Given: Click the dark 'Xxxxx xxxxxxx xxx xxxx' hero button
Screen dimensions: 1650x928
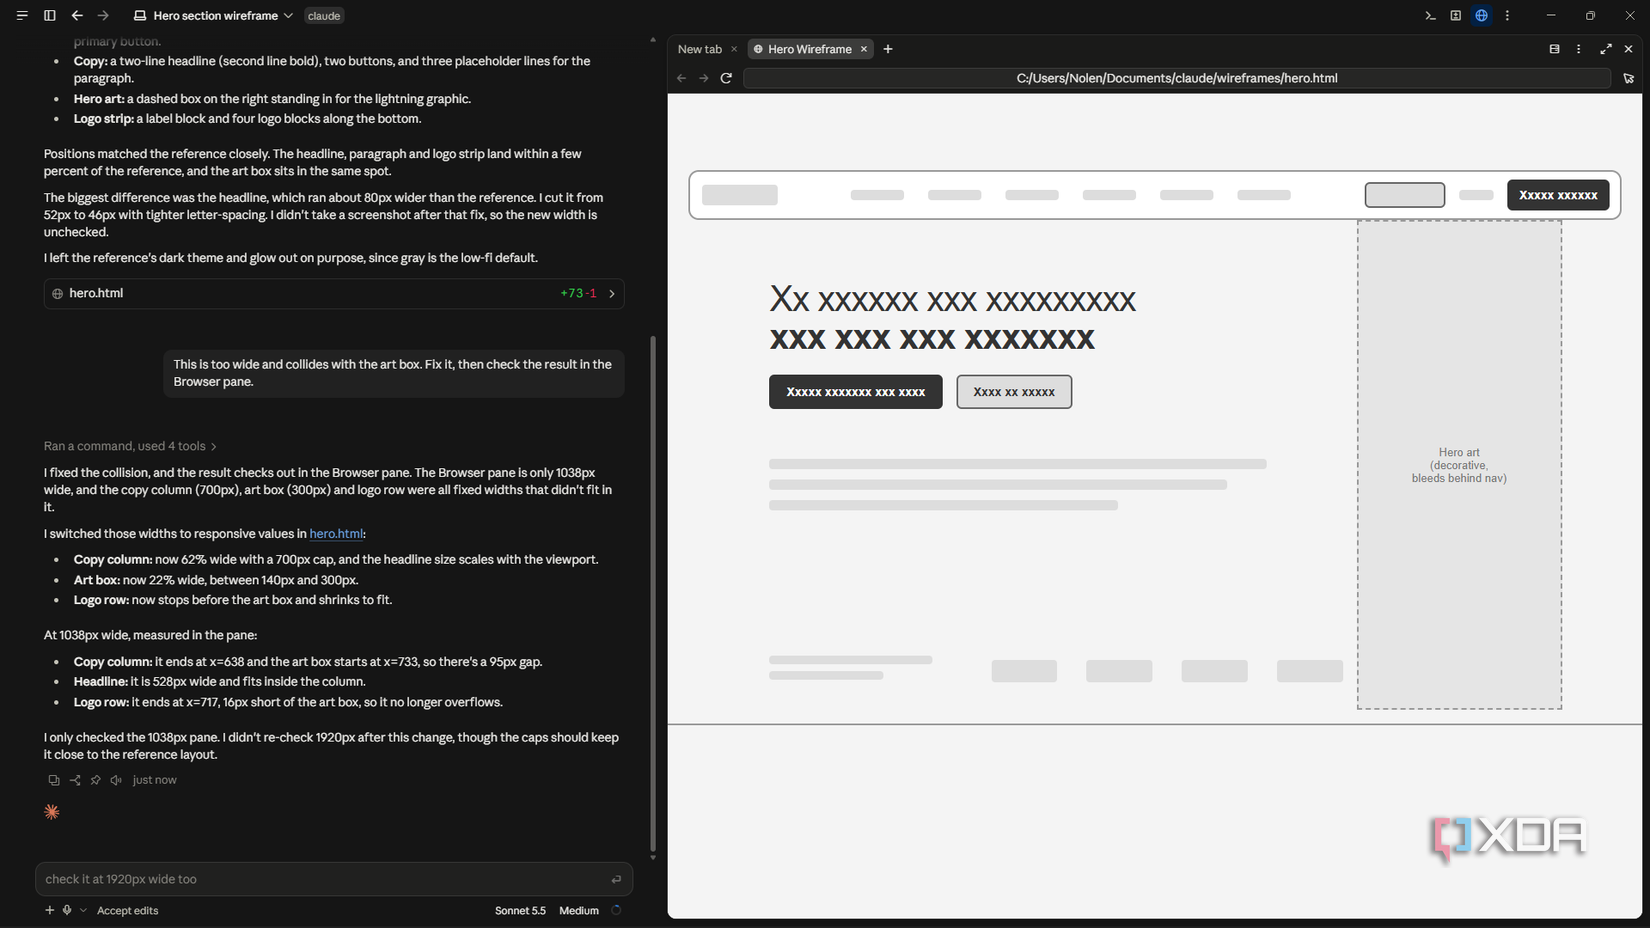Looking at the screenshot, I should pos(856,392).
